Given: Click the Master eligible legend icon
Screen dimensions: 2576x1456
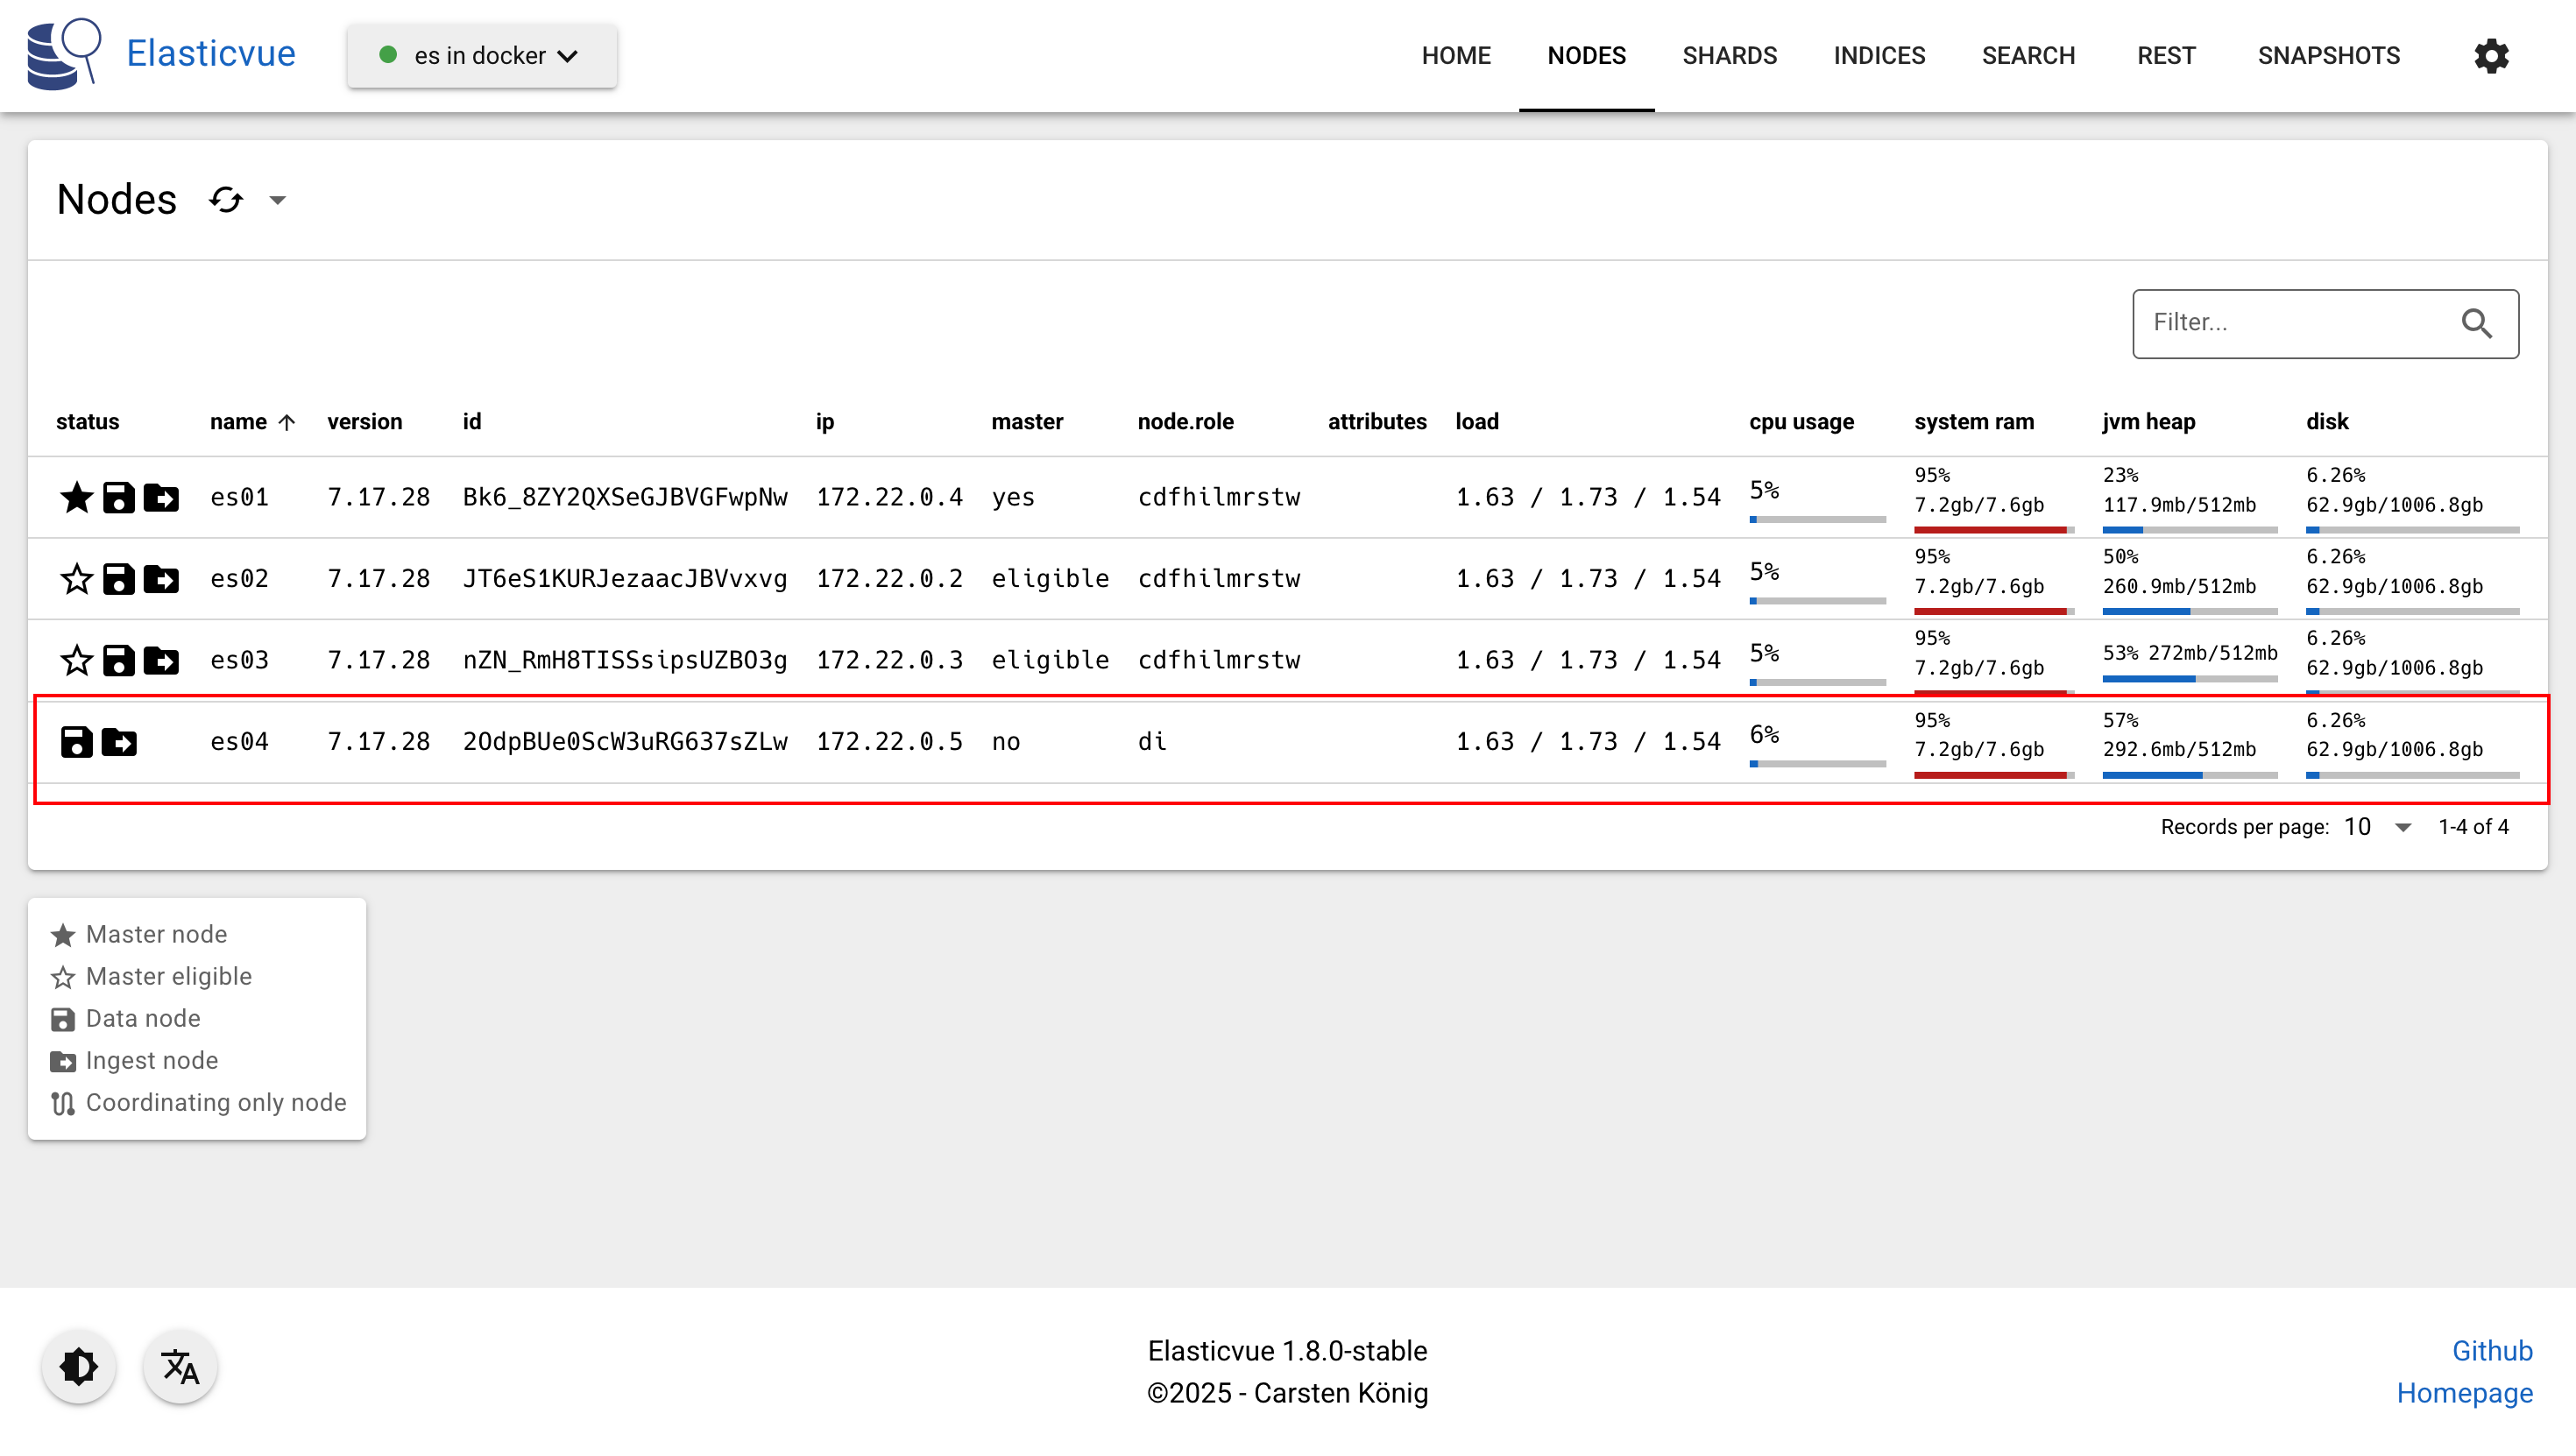Looking at the screenshot, I should point(63,977).
